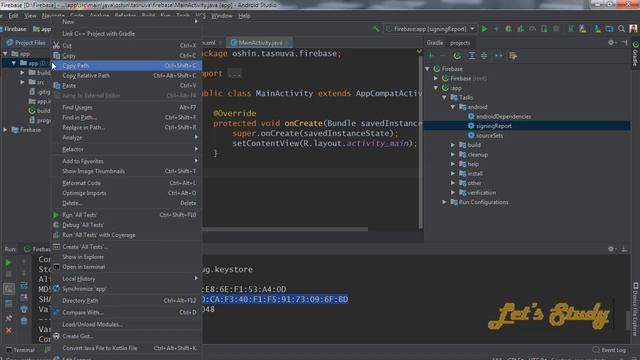The height and width of the screenshot is (360, 640).
Task: Choose Create Gist from the context menu
Action: tap(127, 336)
